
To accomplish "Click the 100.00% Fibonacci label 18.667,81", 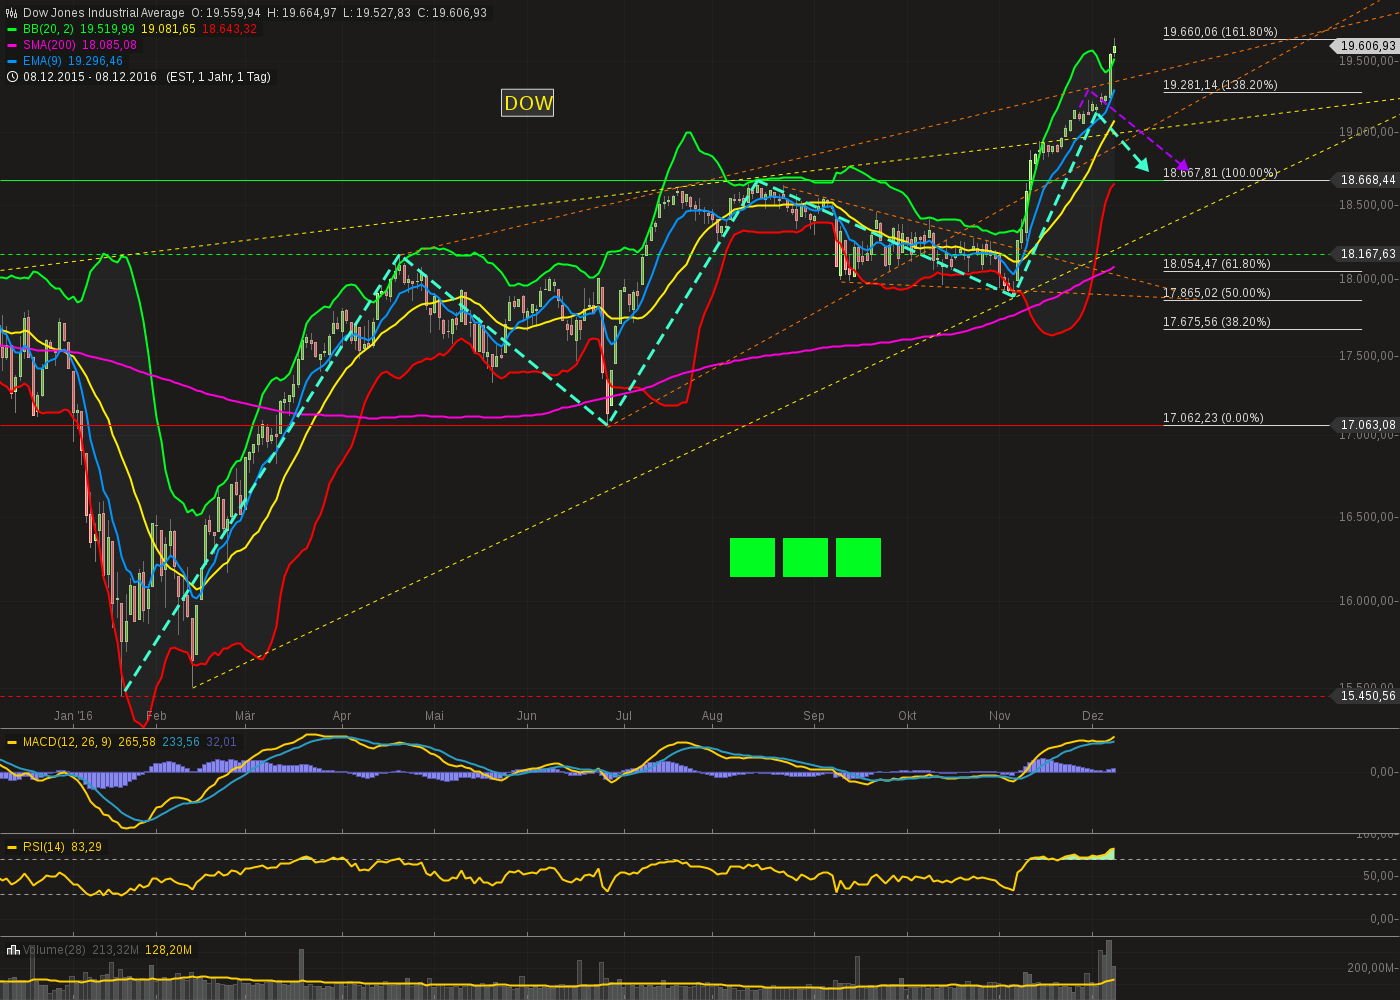I will coord(1220,173).
